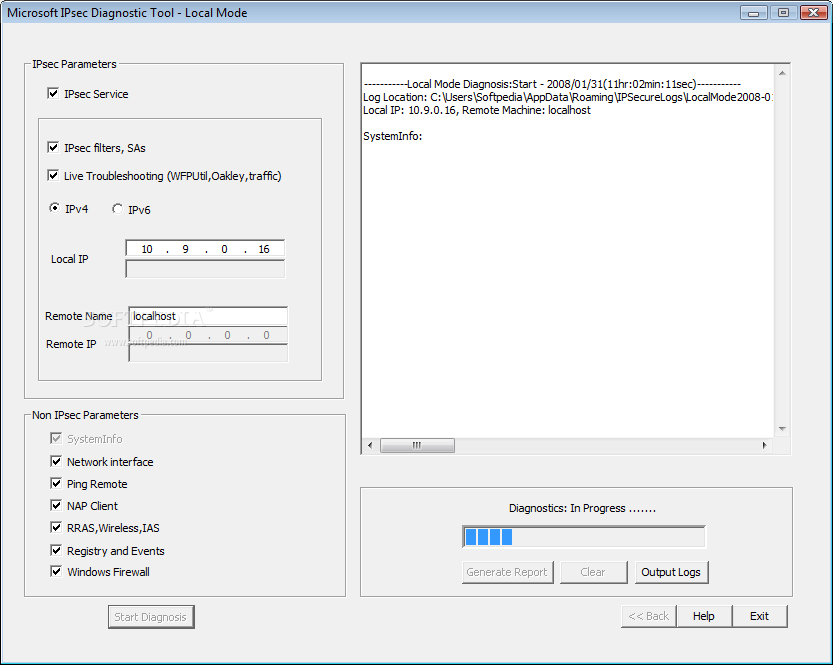Click the Local IP address field
The width and height of the screenshot is (833, 665).
(205, 249)
